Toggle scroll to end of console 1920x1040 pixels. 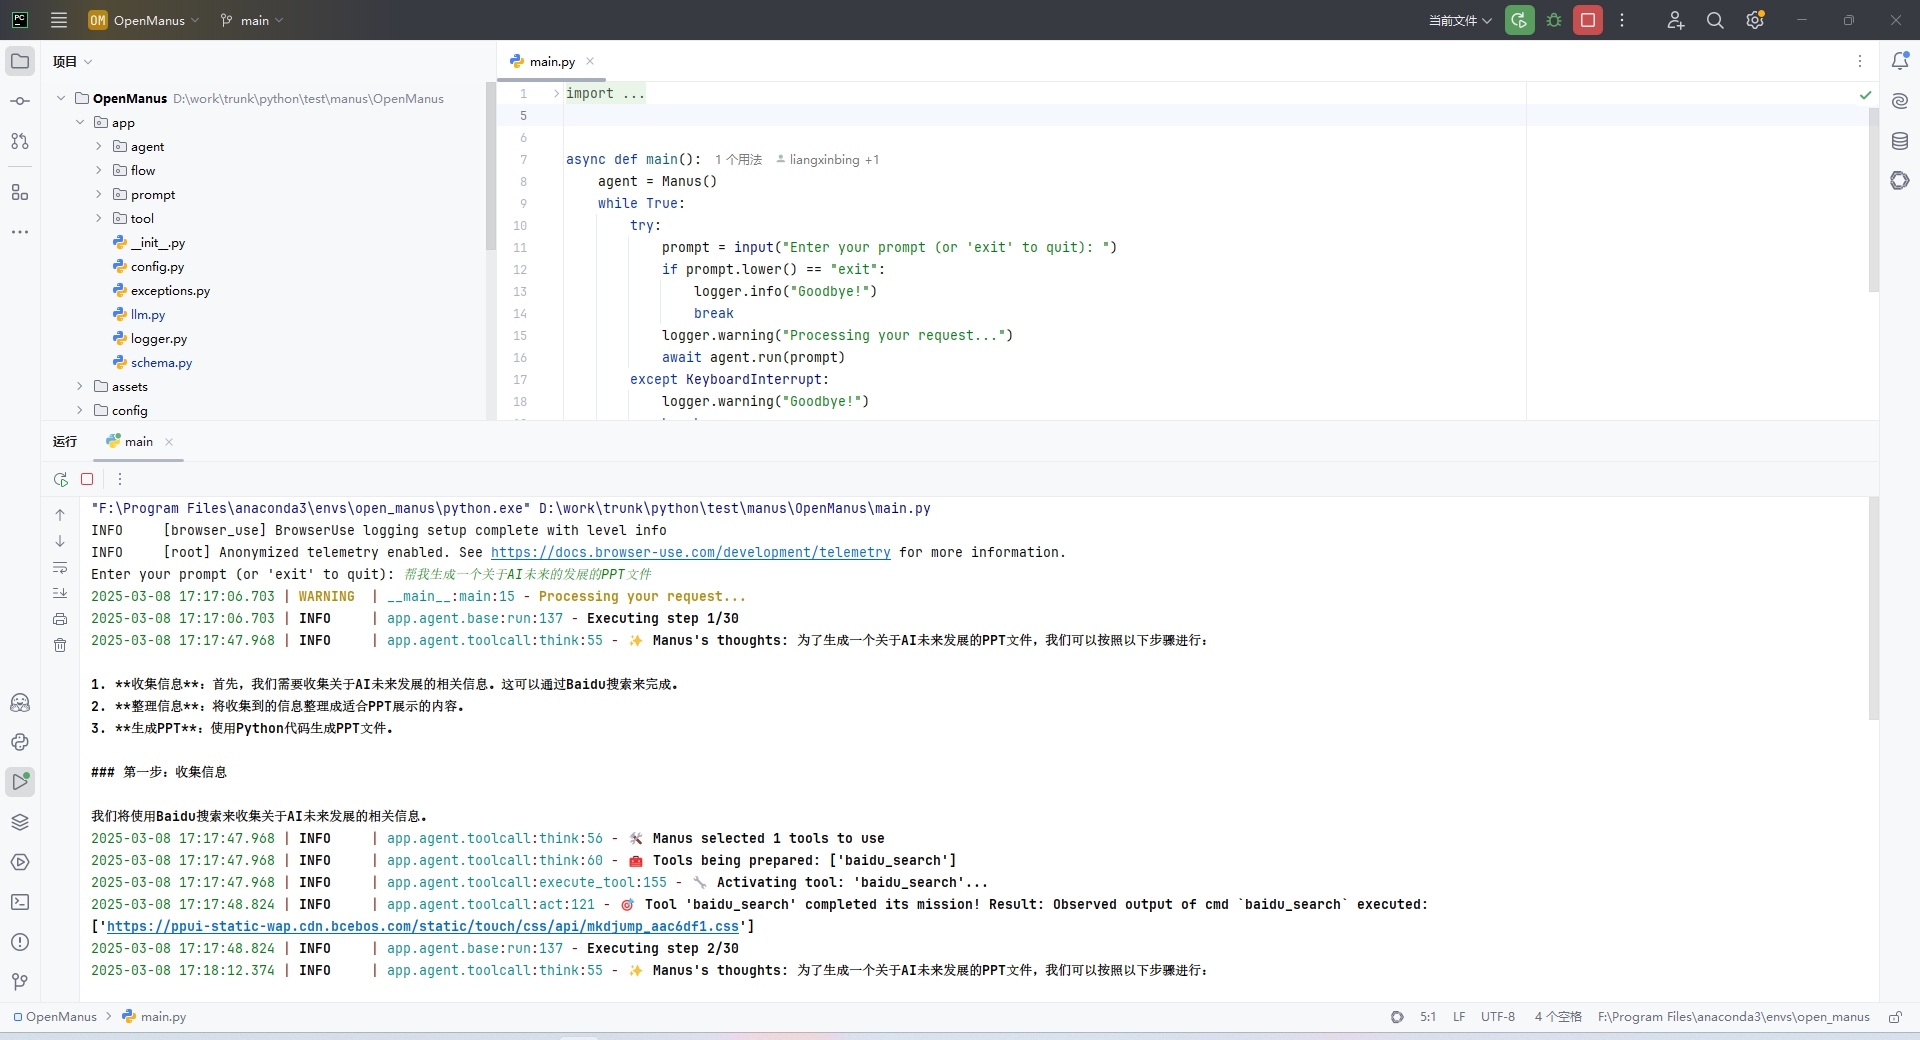(x=60, y=593)
